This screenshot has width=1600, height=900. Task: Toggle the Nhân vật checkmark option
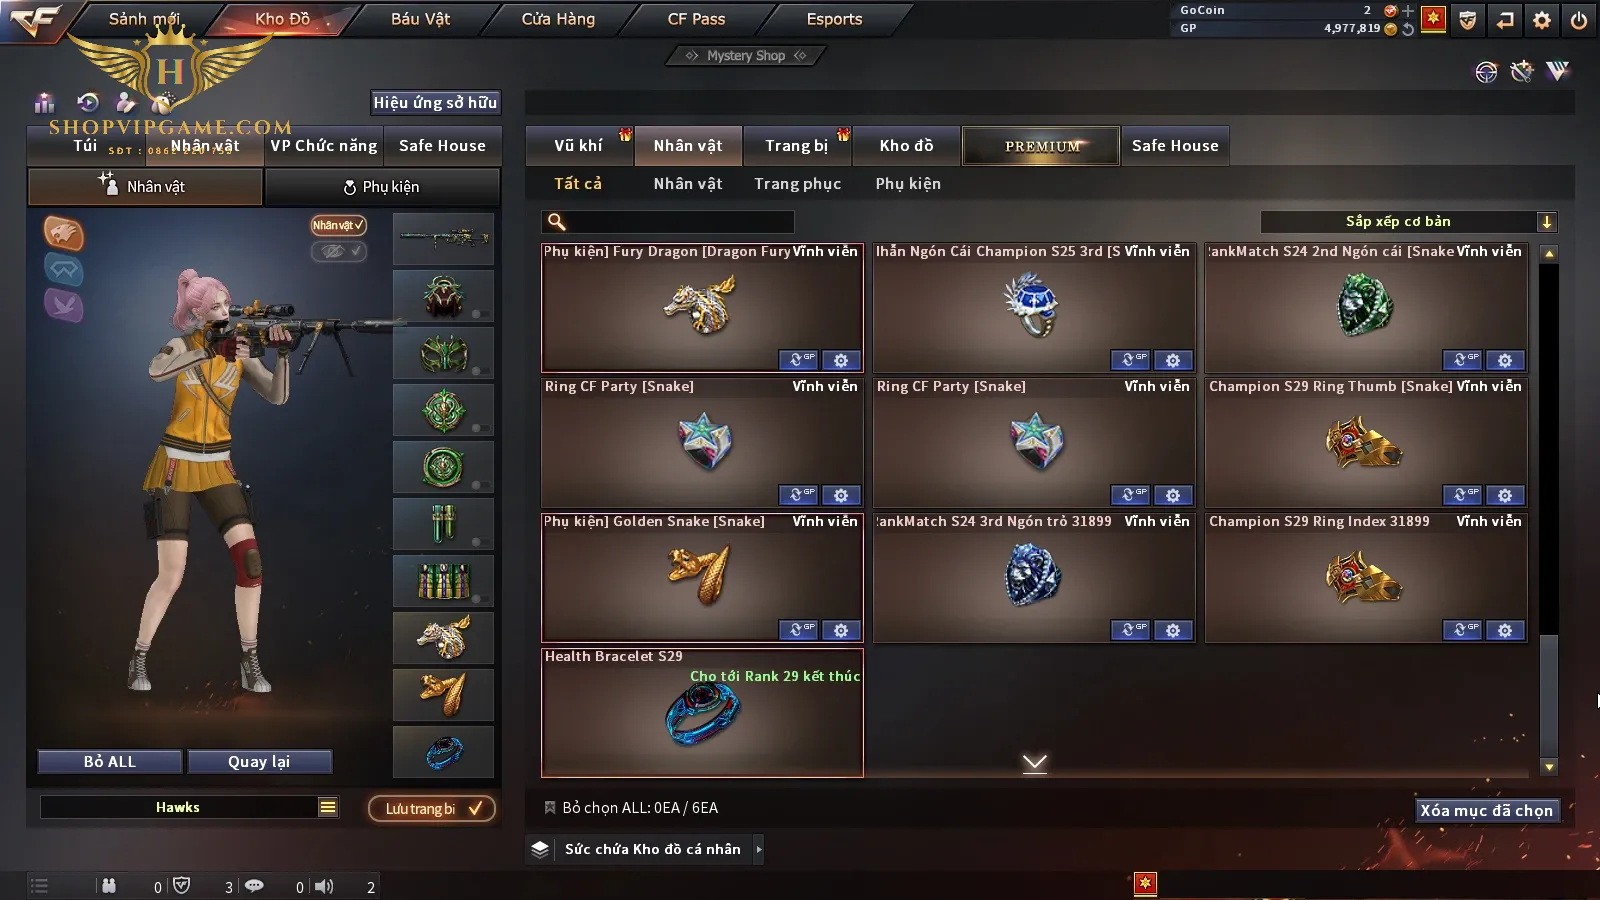click(338, 225)
